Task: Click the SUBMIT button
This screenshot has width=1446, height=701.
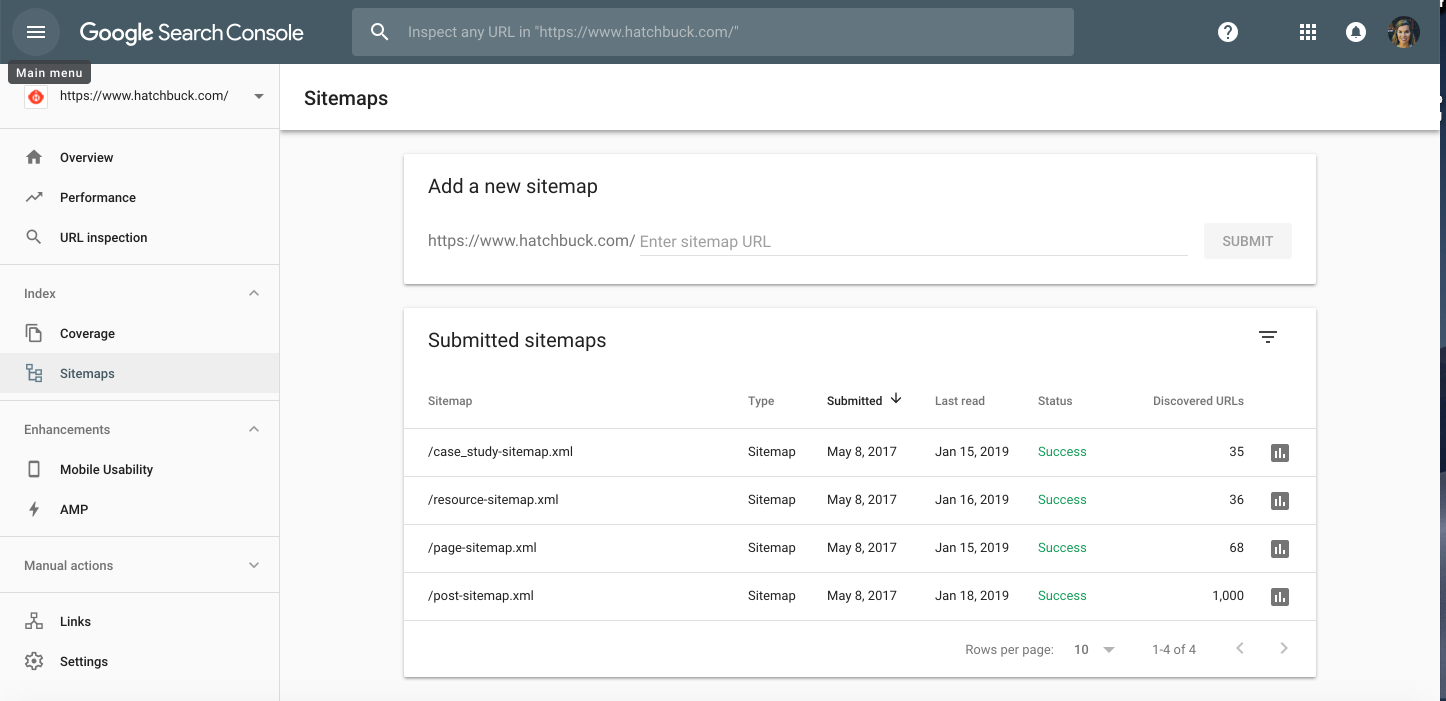Action: pyautogui.click(x=1247, y=241)
